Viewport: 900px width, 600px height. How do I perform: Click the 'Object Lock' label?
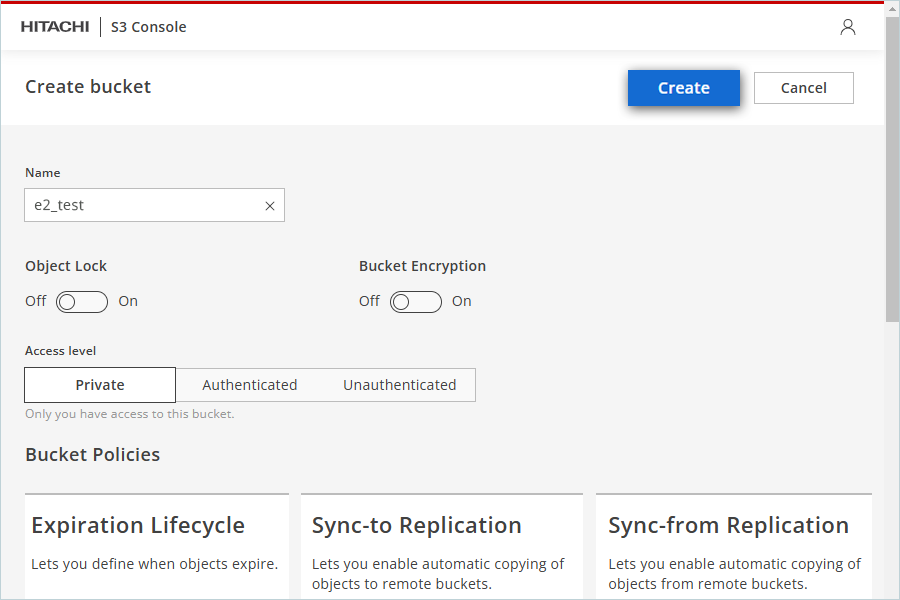pos(66,266)
